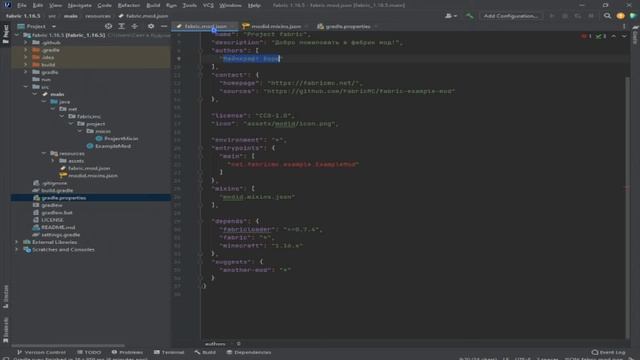Click resources breadcrumb in navigation bar

click(98, 16)
